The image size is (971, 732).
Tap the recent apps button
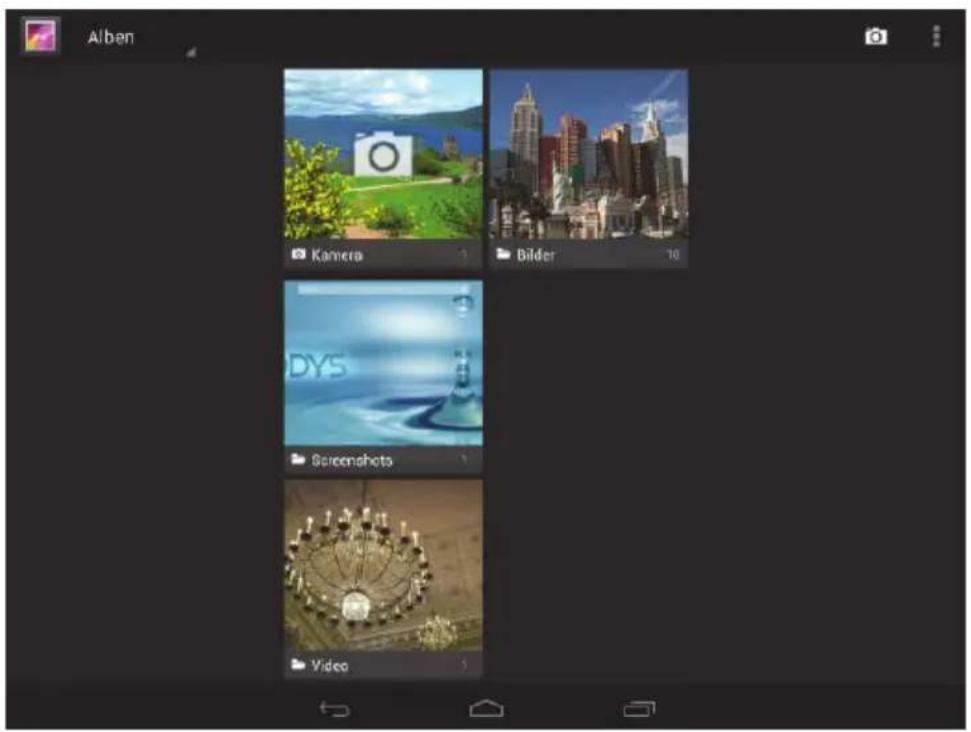click(639, 708)
